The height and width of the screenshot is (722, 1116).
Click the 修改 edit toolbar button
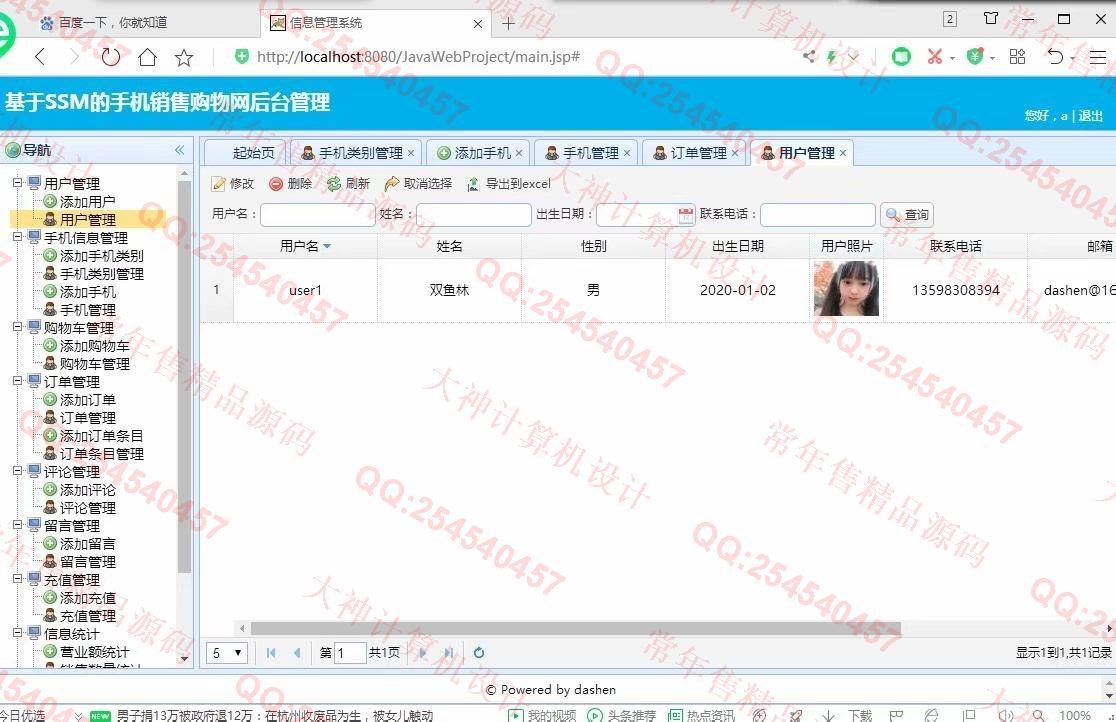233,184
